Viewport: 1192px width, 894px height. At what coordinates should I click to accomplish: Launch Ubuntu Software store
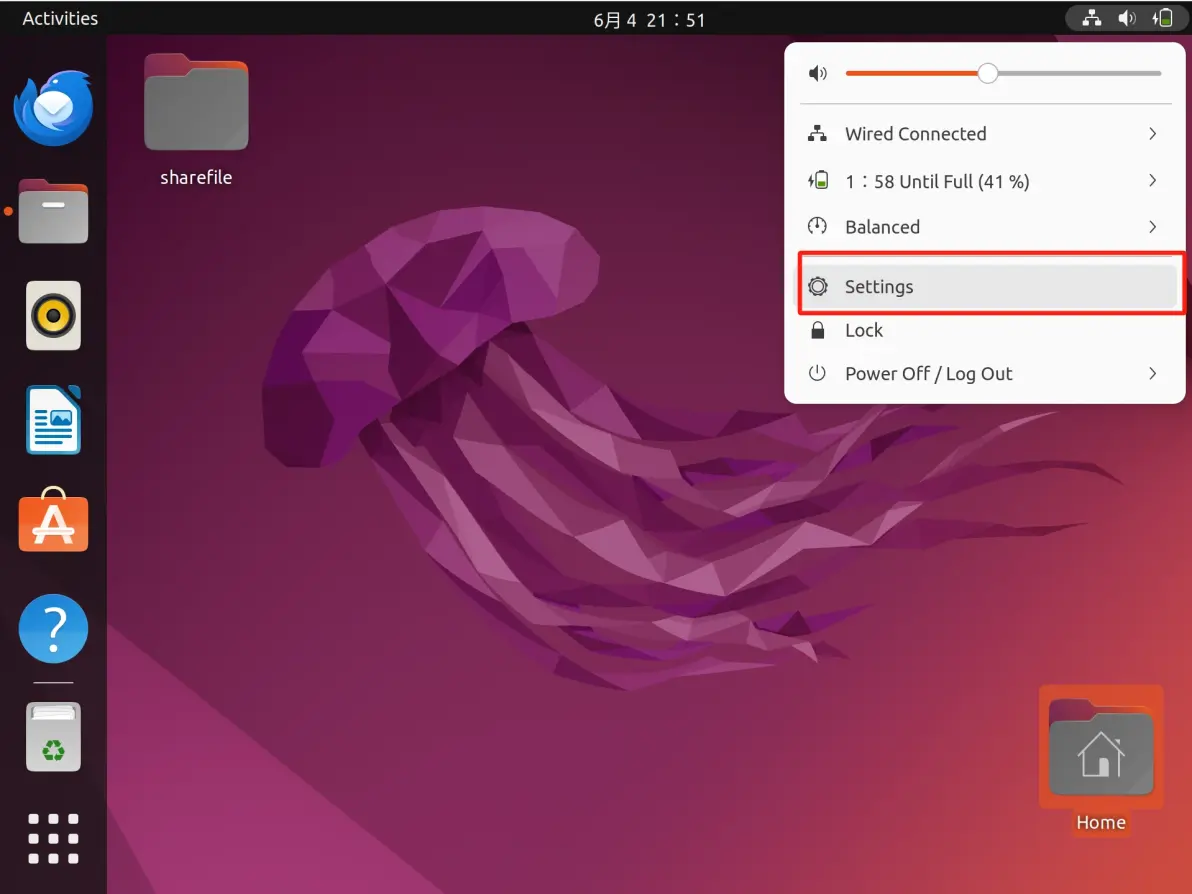[x=53, y=520]
